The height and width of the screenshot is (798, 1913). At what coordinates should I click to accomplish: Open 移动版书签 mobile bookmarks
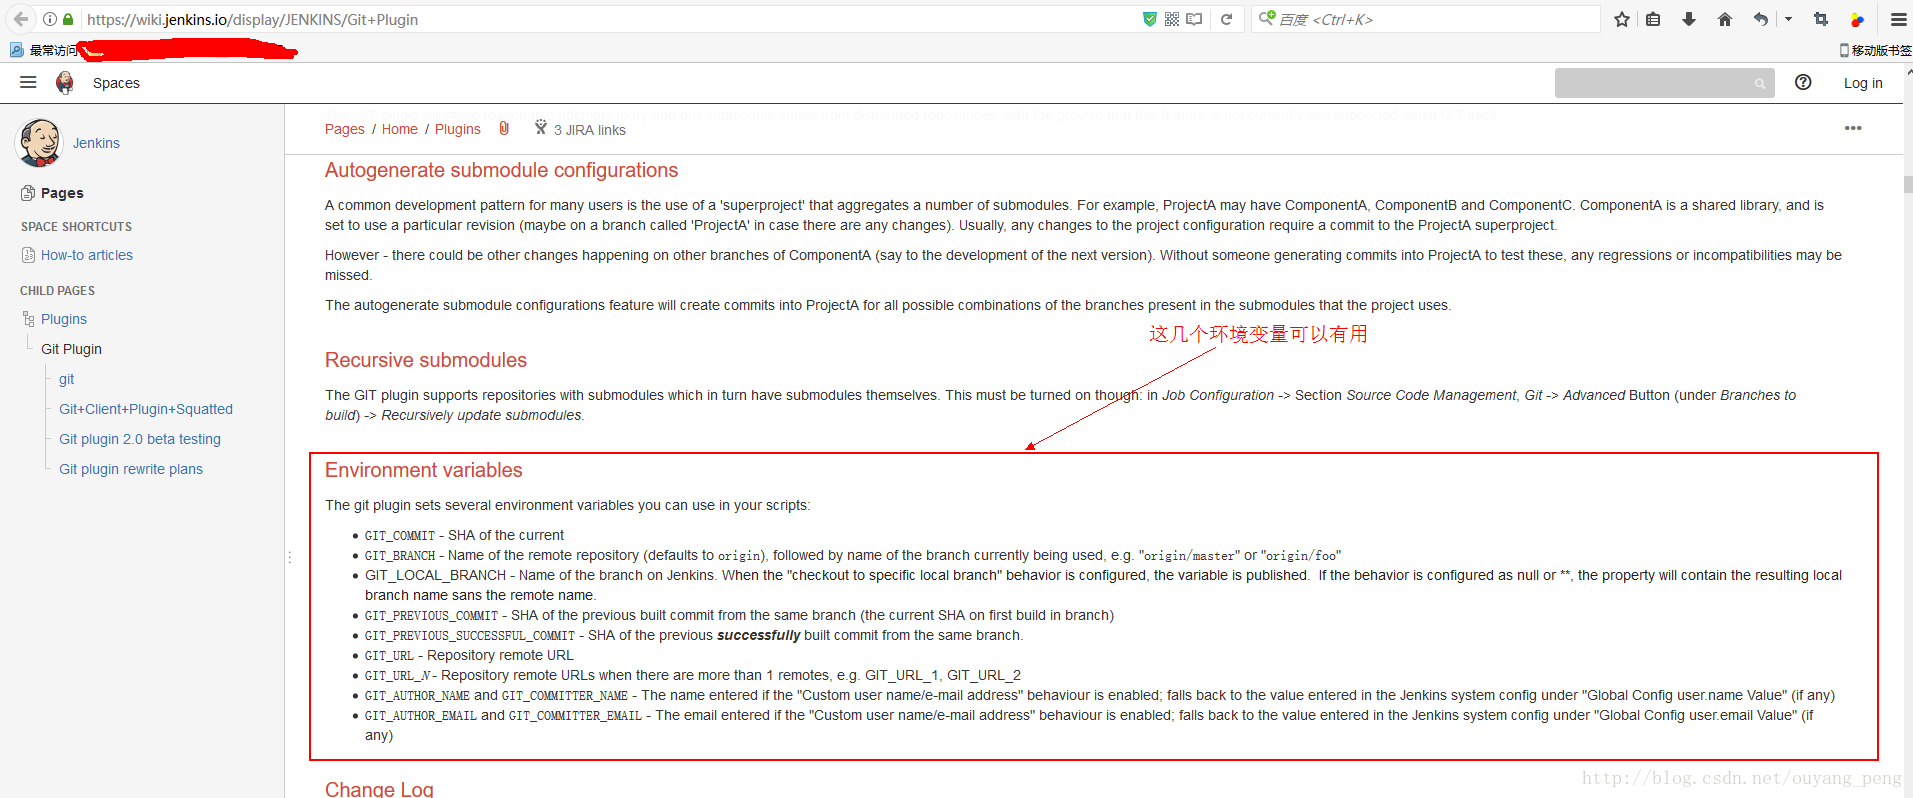pyautogui.click(x=1875, y=50)
